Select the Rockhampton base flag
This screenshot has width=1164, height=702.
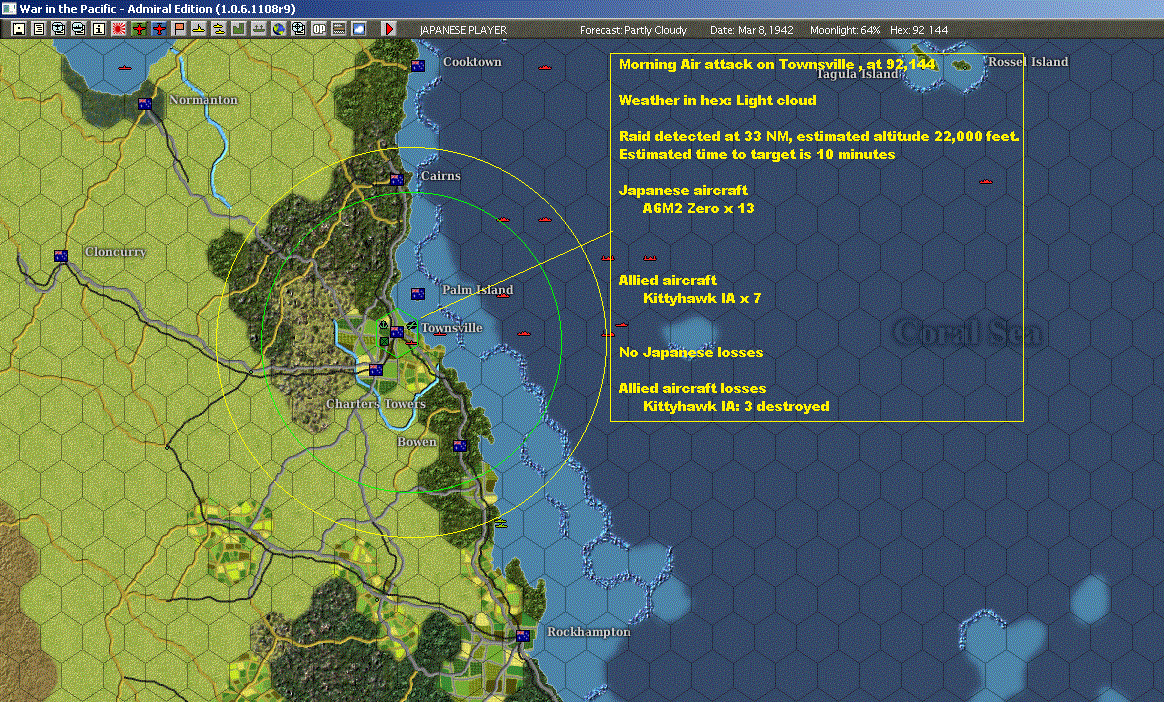(x=523, y=636)
